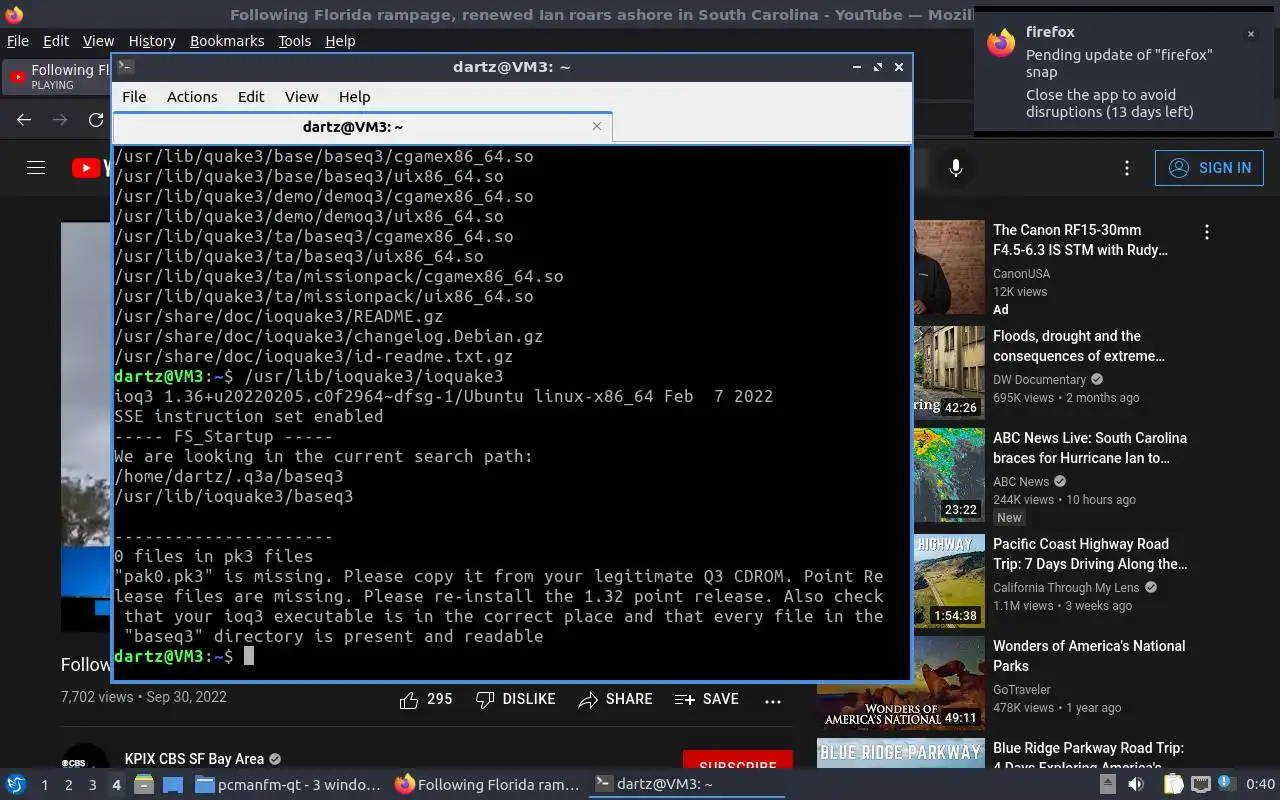
Task: Open YouTube settings three-dot menu
Action: [1127, 168]
